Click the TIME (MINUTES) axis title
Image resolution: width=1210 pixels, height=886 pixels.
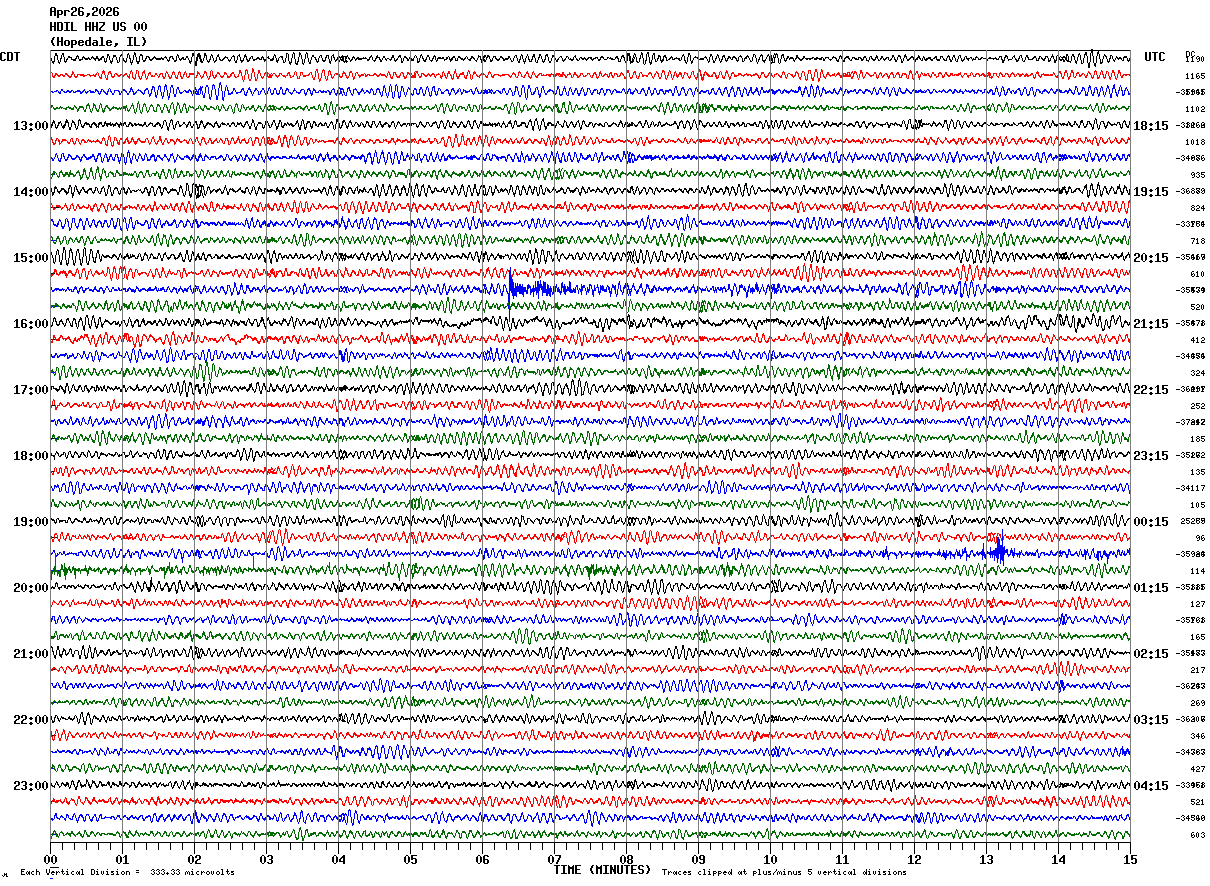point(602,870)
